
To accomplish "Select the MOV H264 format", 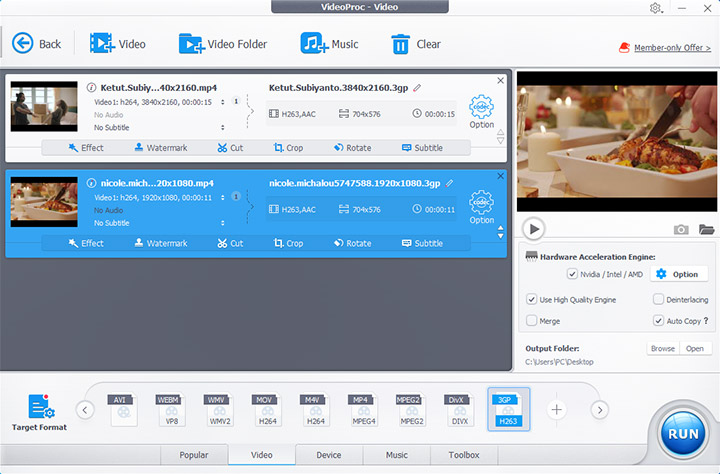I will (x=267, y=409).
